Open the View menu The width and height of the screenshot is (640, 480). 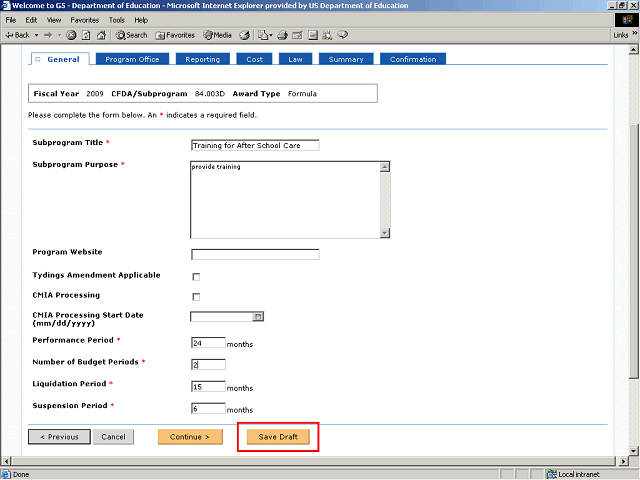click(53, 20)
